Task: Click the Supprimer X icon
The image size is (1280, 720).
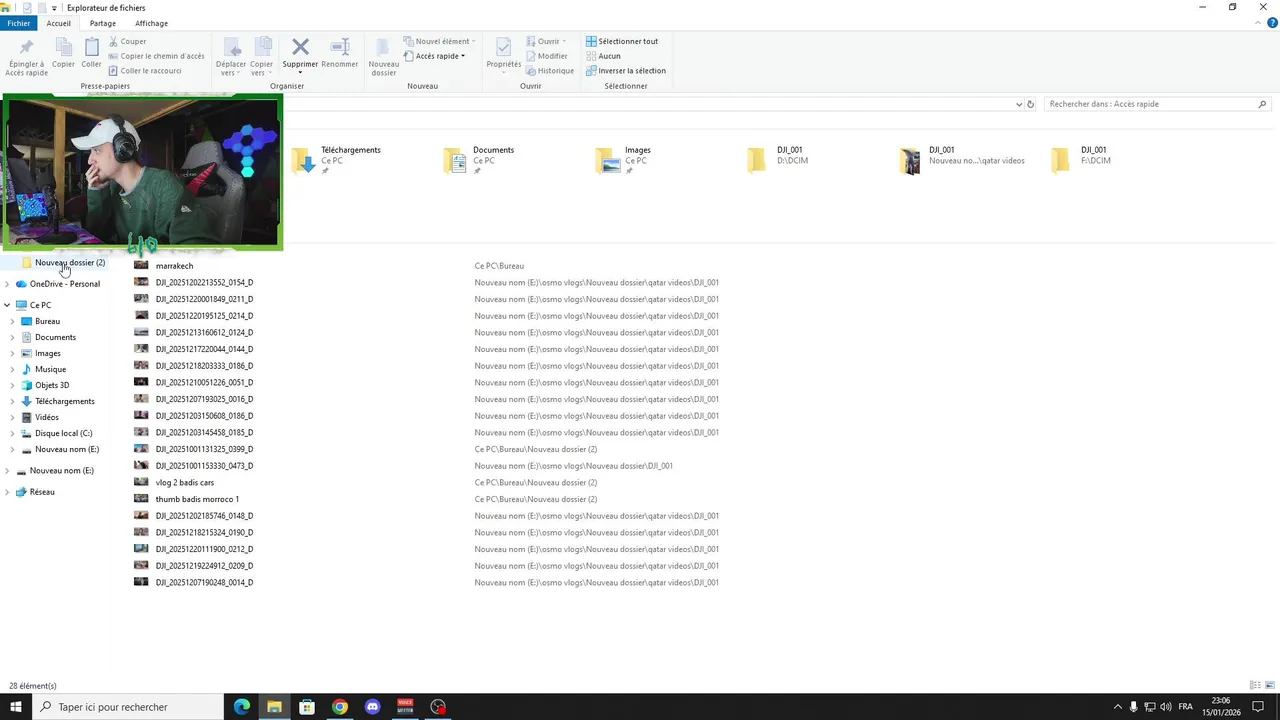Action: [x=300, y=47]
